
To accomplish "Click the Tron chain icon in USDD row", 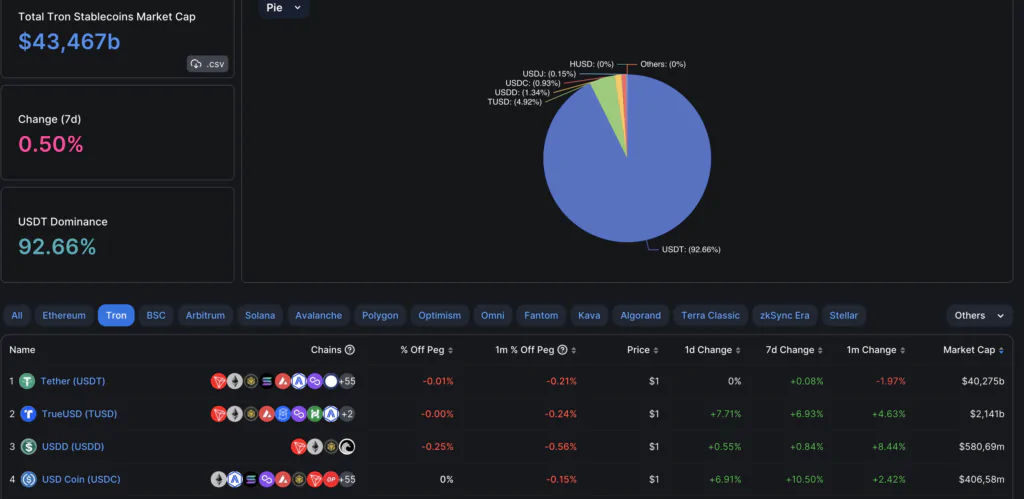I will [x=298, y=447].
